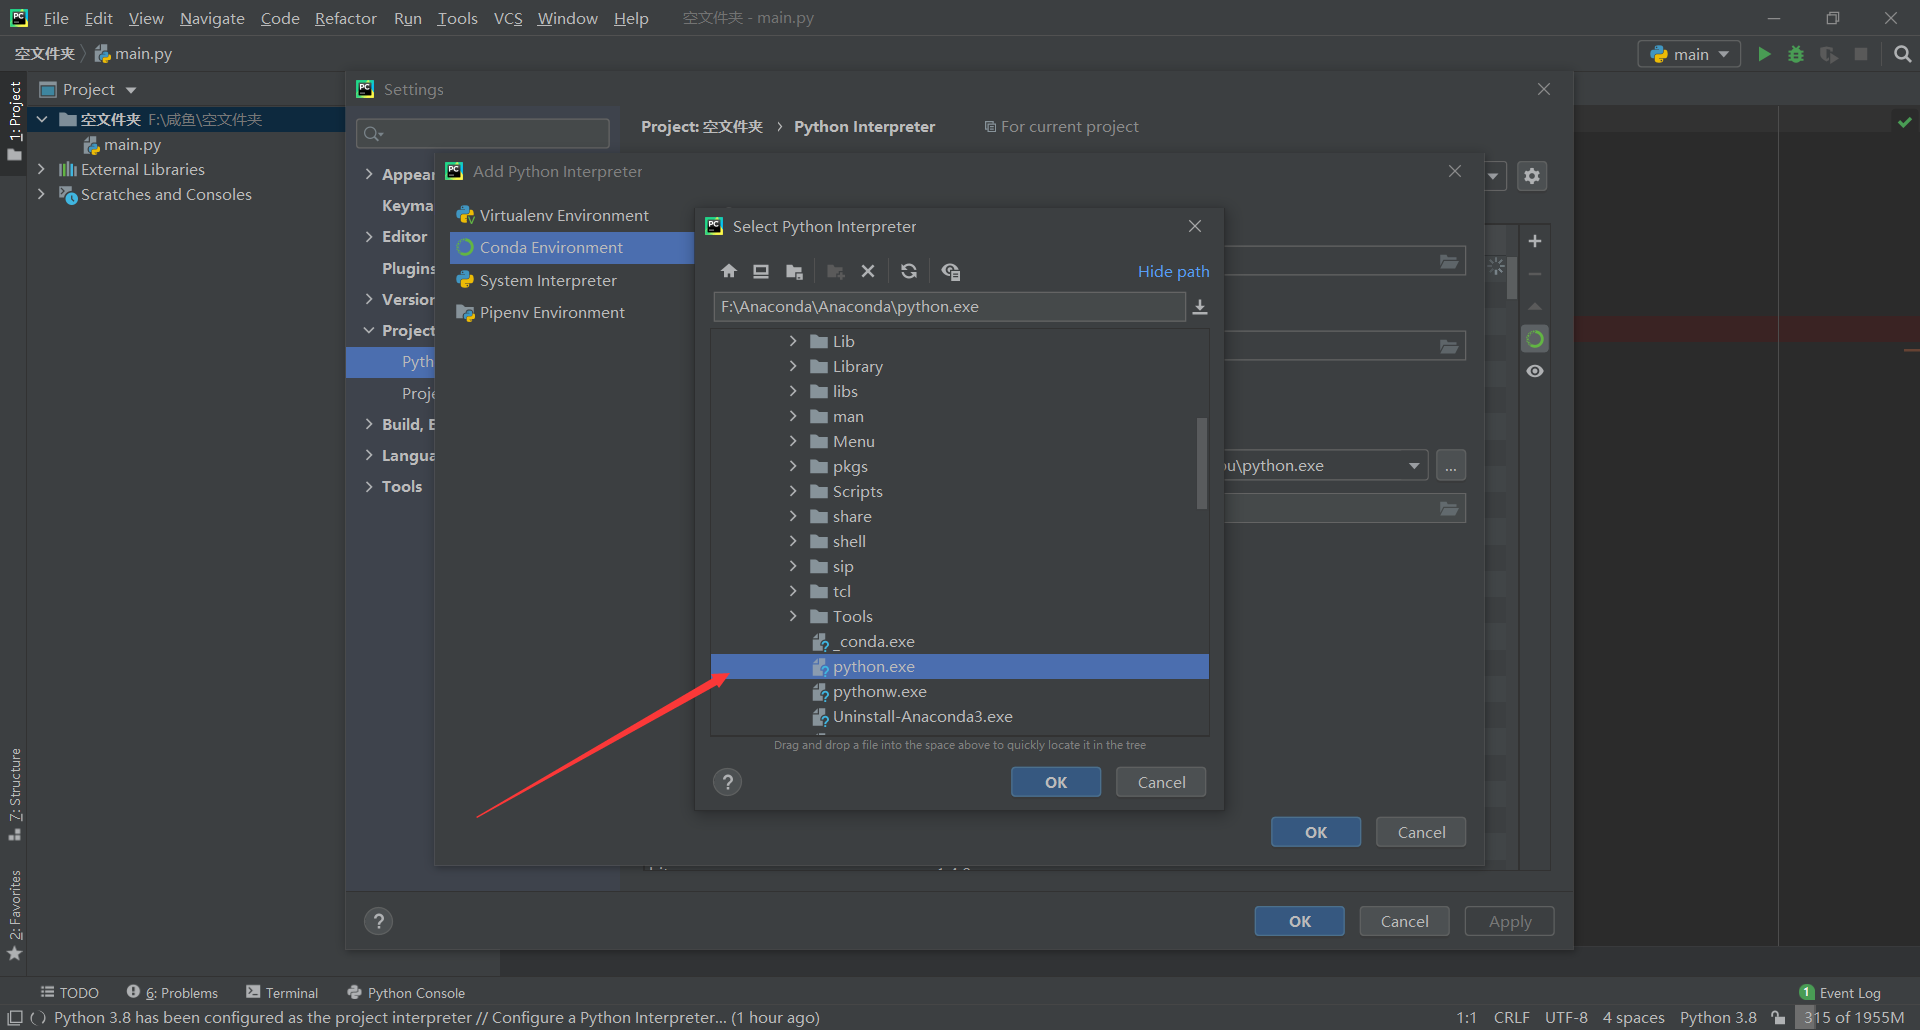Toggle Use Conda package manager icon
1920x1030 pixels.
point(1535,339)
